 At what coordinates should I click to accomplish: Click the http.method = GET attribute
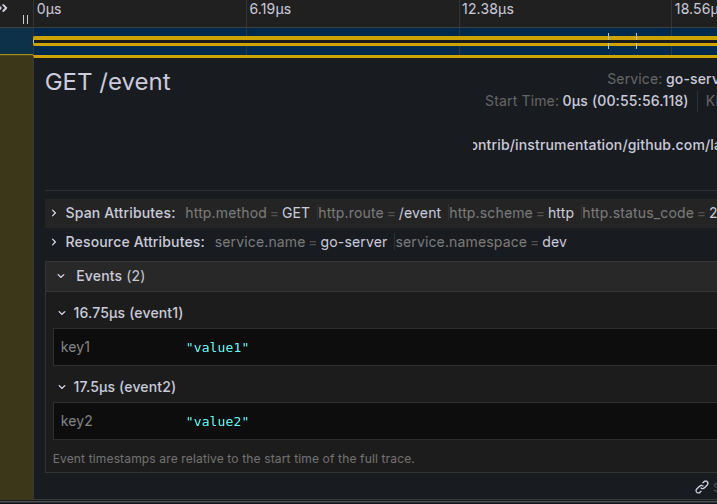247,213
